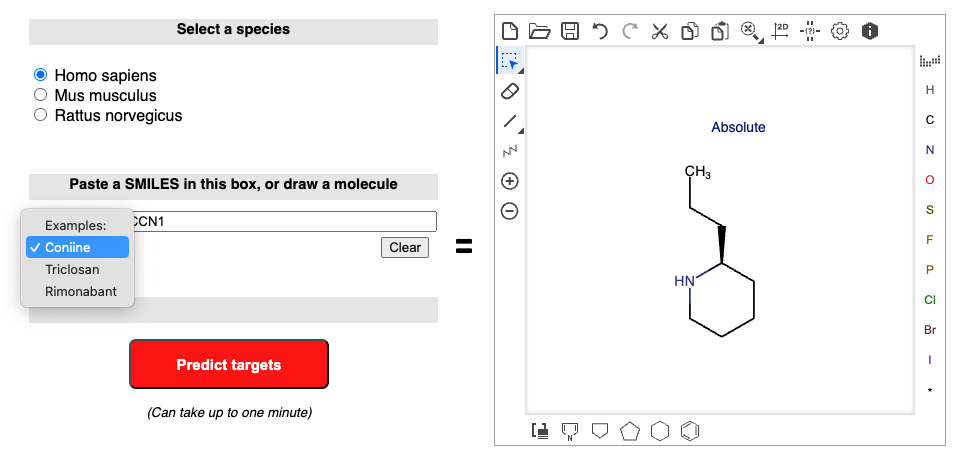This screenshot has width=970, height=471.
Task: Pick Rimonabant example molecule
Action: coord(80,291)
